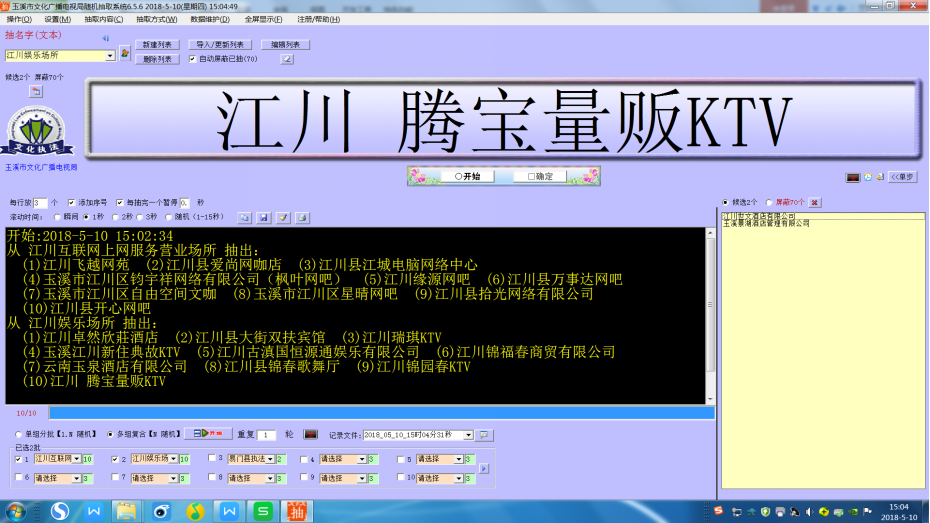Click the 删除列表 button
This screenshot has height=523, width=930.
157,59
